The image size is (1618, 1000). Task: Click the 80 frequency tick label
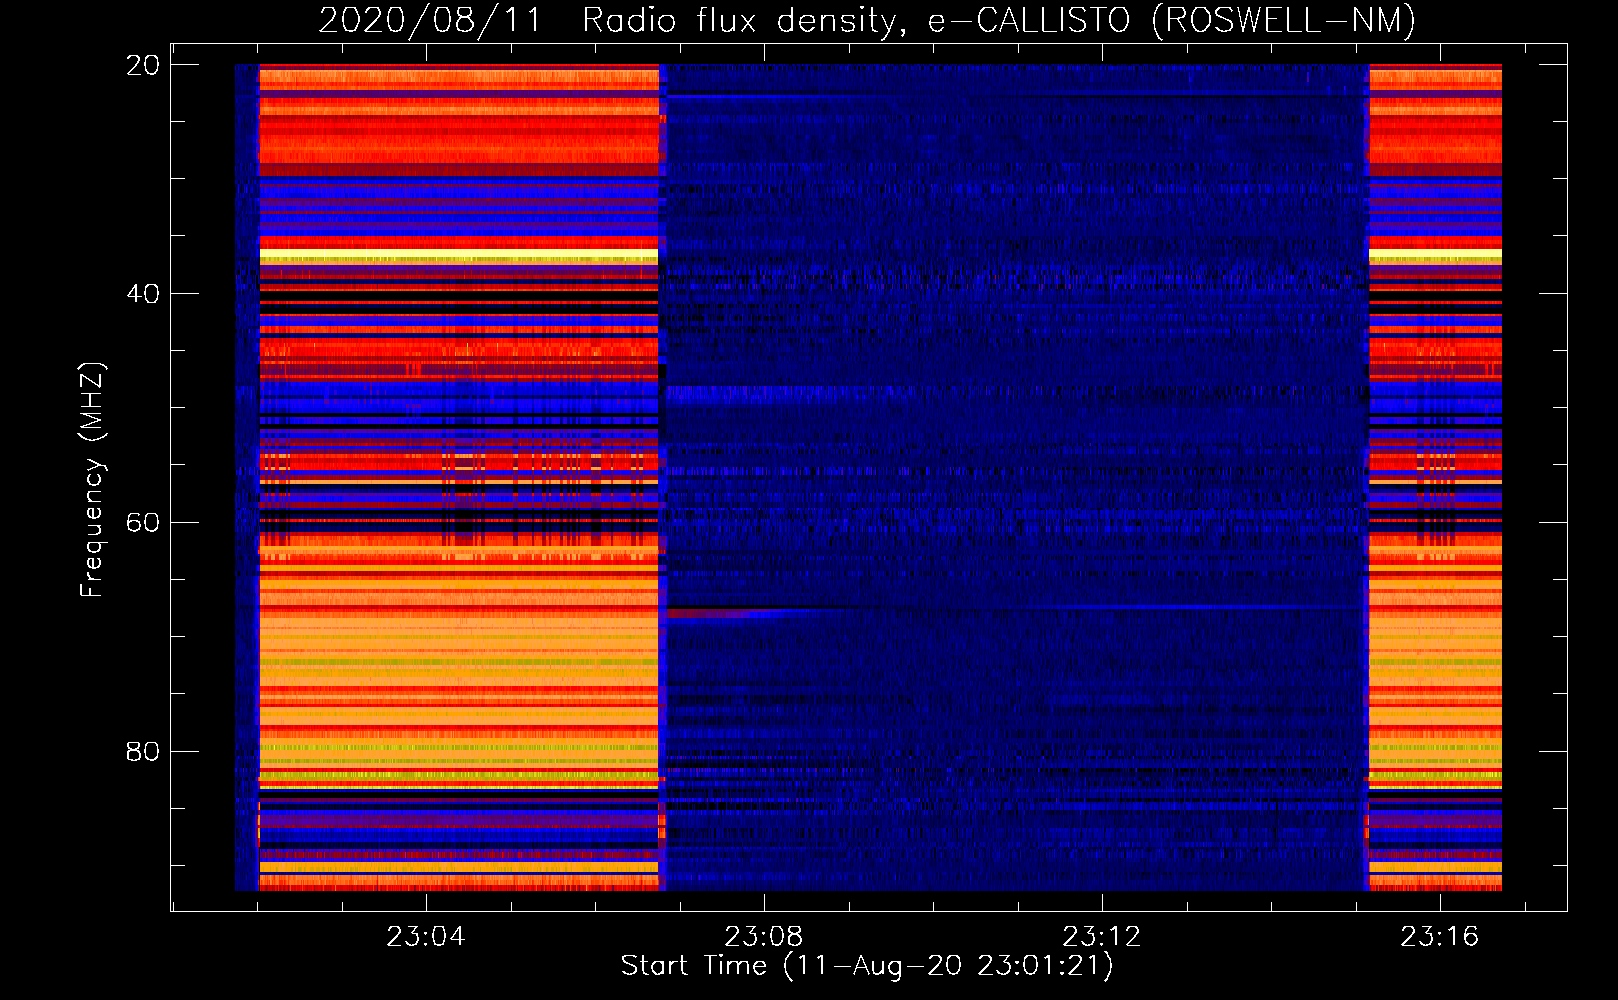coord(143,751)
